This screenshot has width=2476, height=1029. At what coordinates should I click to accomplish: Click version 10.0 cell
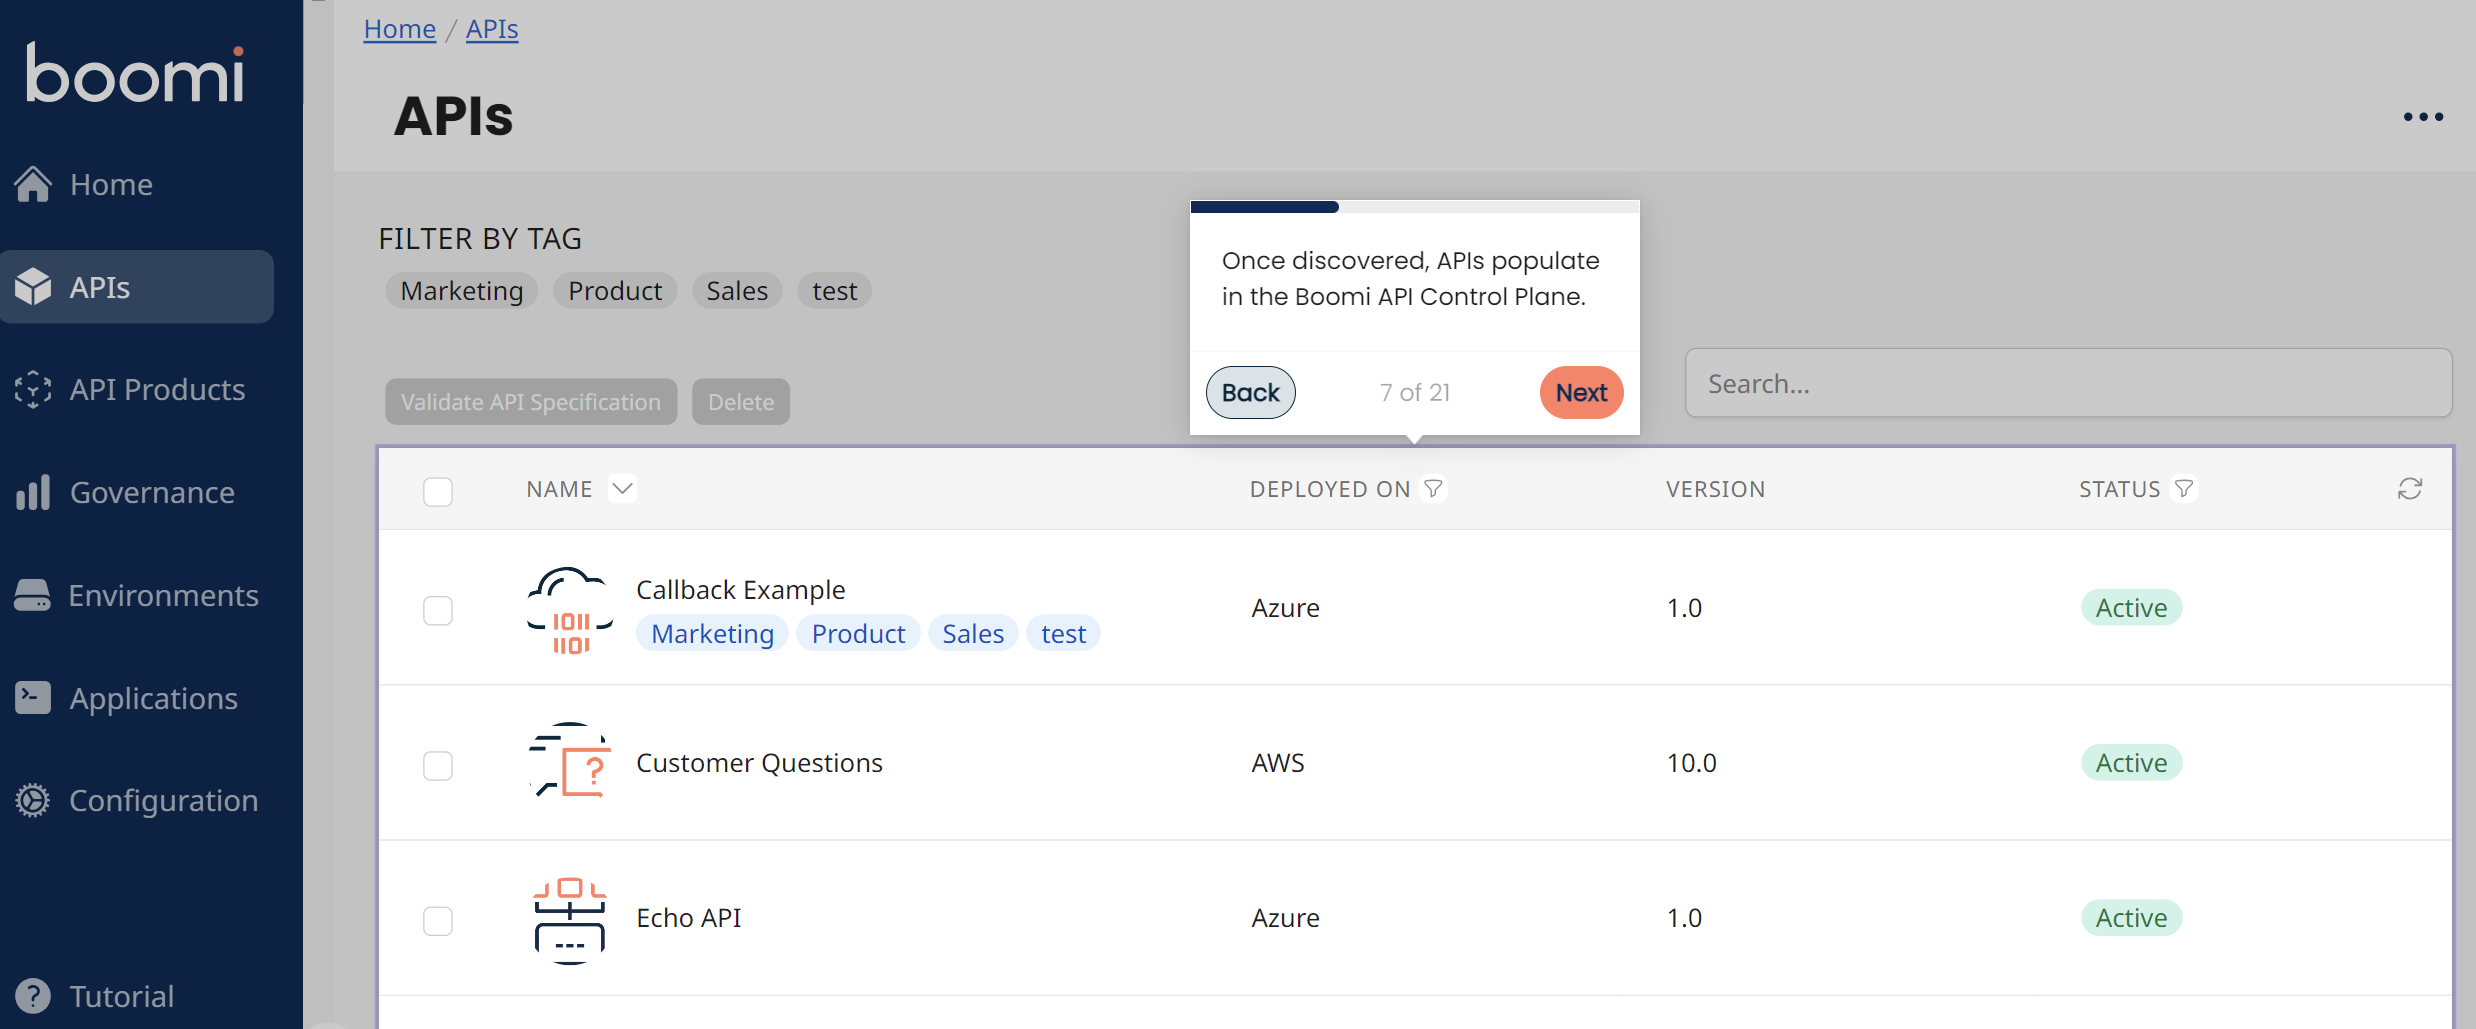point(1691,763)
